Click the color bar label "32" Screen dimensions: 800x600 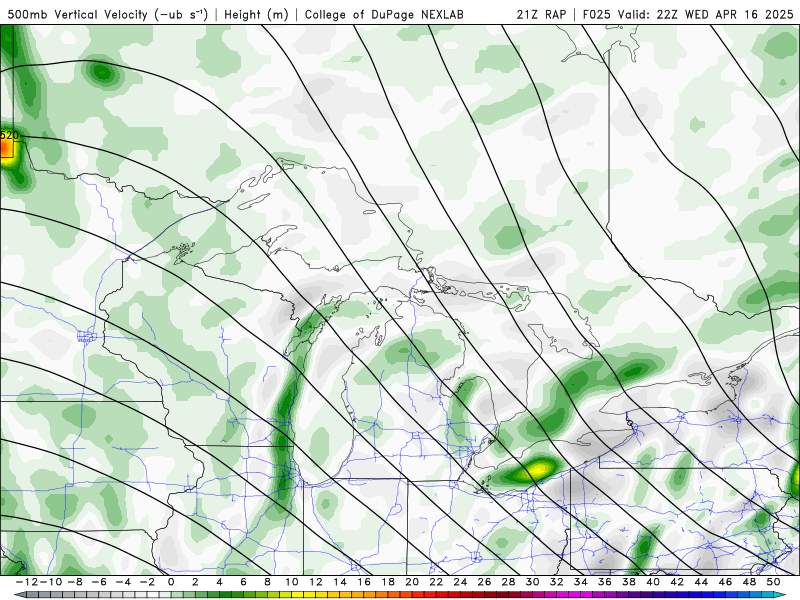pyautogui.click(x=557, y=582)
